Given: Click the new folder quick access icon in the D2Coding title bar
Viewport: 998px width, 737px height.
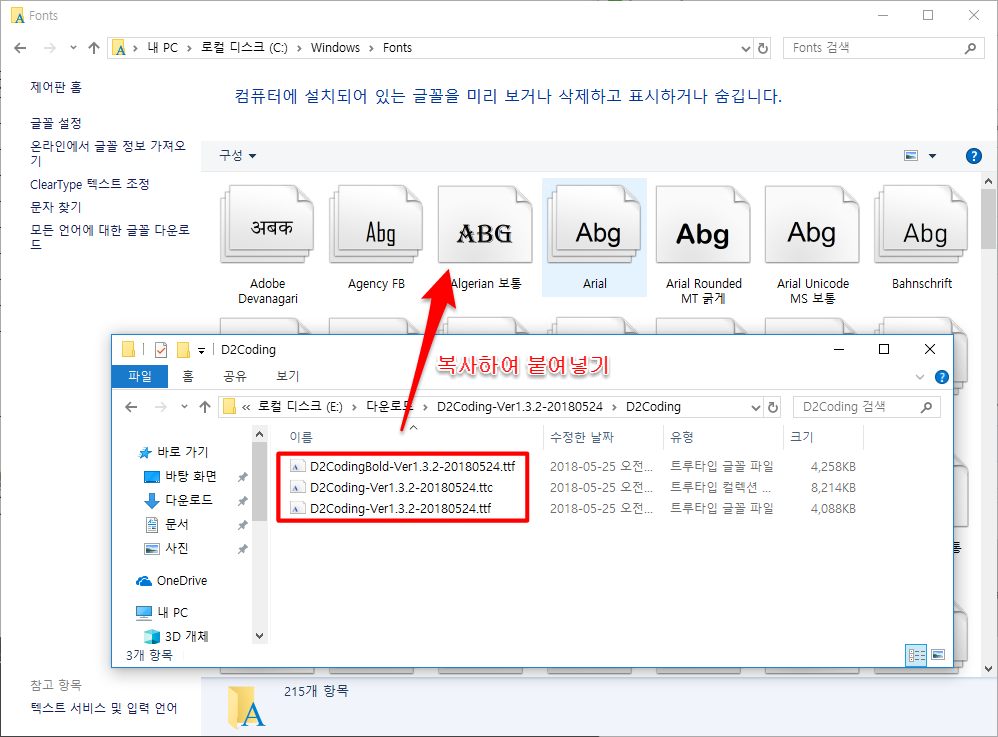Looking at the screenshot, I should 183,349.
